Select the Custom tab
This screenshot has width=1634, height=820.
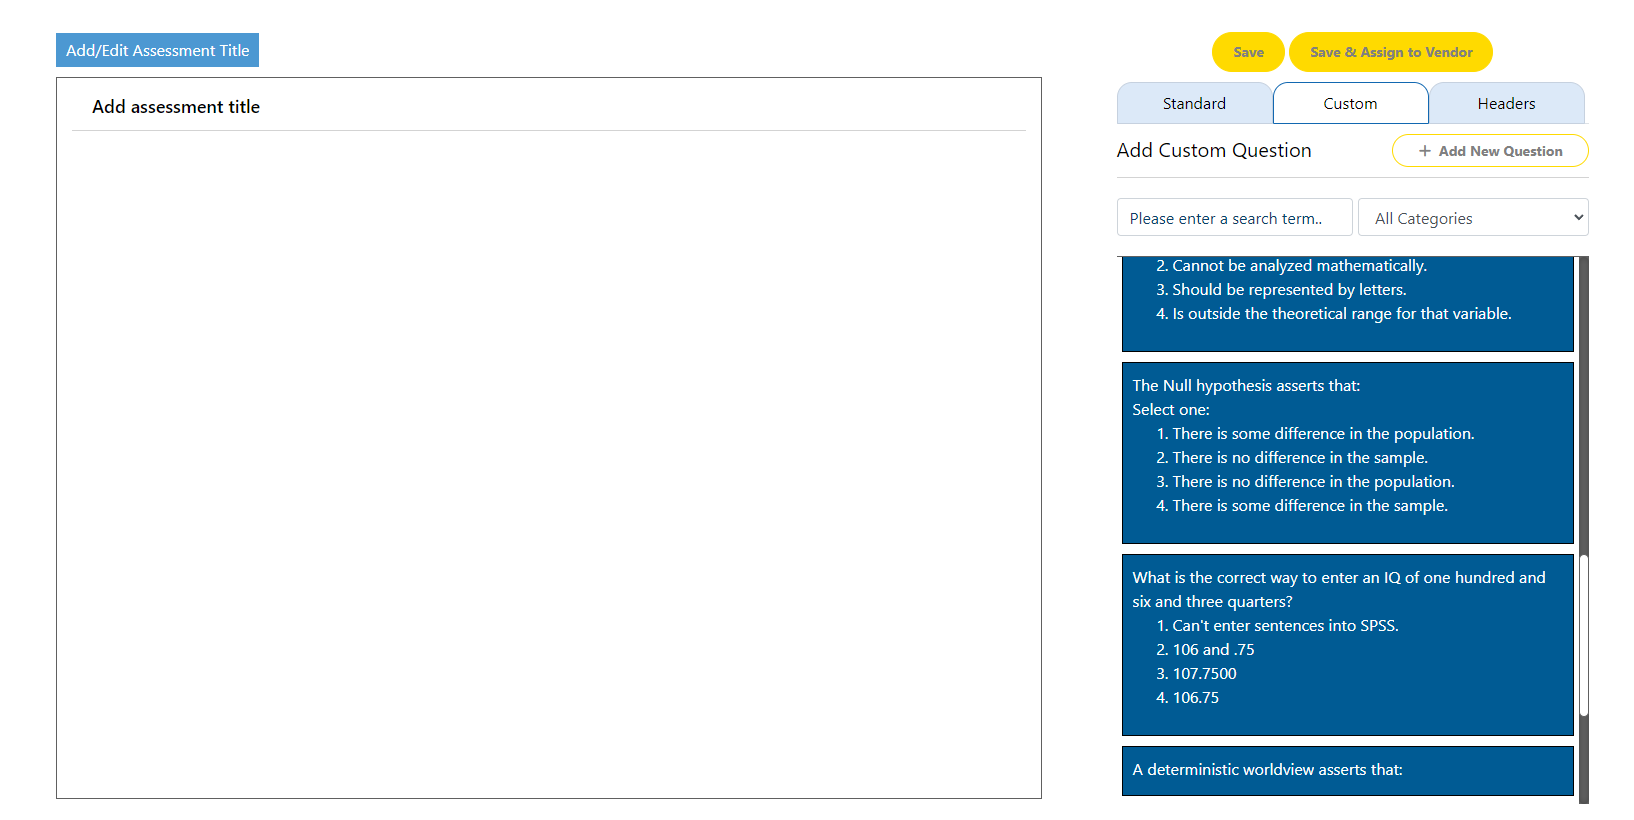[x=1350, y=103]
